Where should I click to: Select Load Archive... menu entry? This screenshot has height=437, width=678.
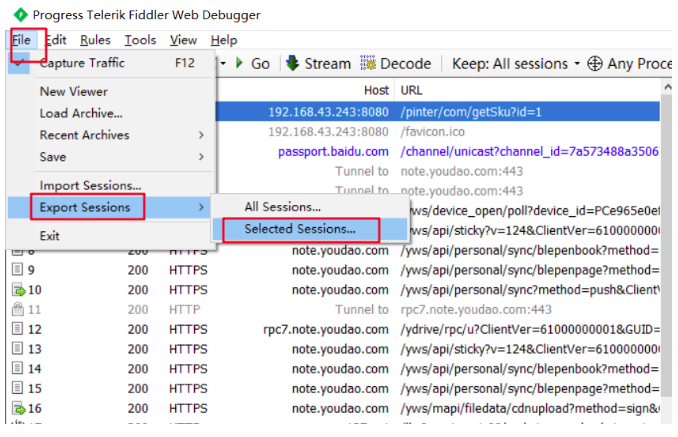(111, 113)
